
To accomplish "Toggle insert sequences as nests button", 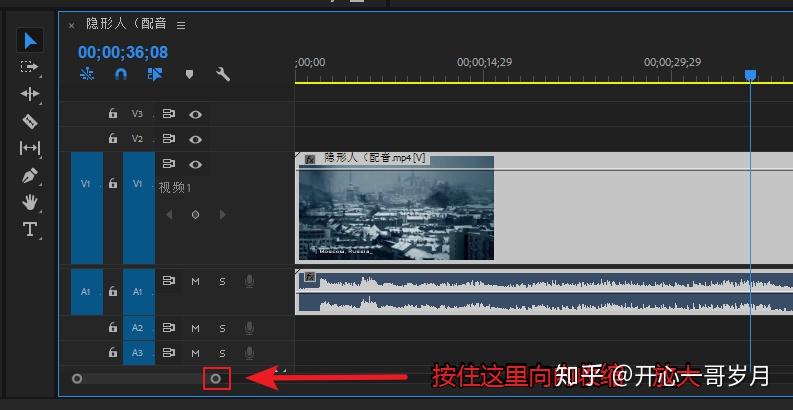I will pyautogui.click(x=87, y=74).
